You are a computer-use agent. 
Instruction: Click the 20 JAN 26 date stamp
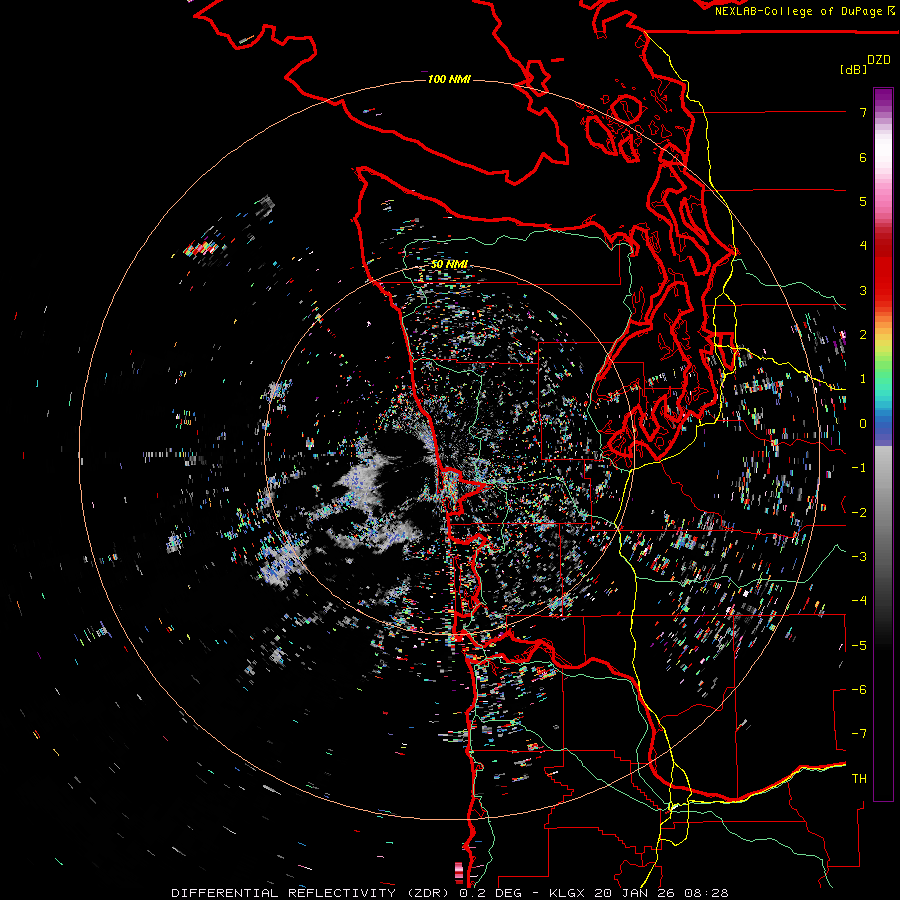634,893
